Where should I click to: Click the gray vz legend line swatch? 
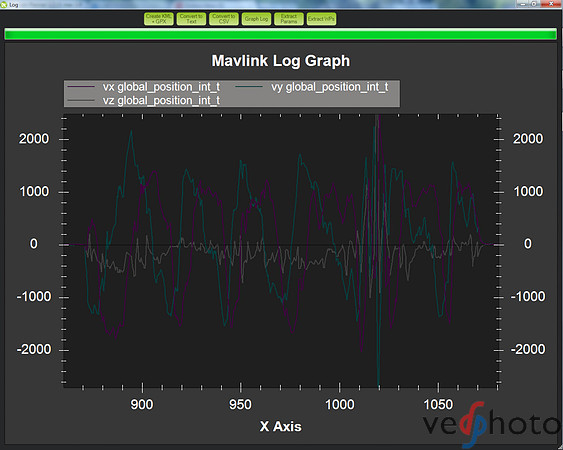[x=81, y=100]
